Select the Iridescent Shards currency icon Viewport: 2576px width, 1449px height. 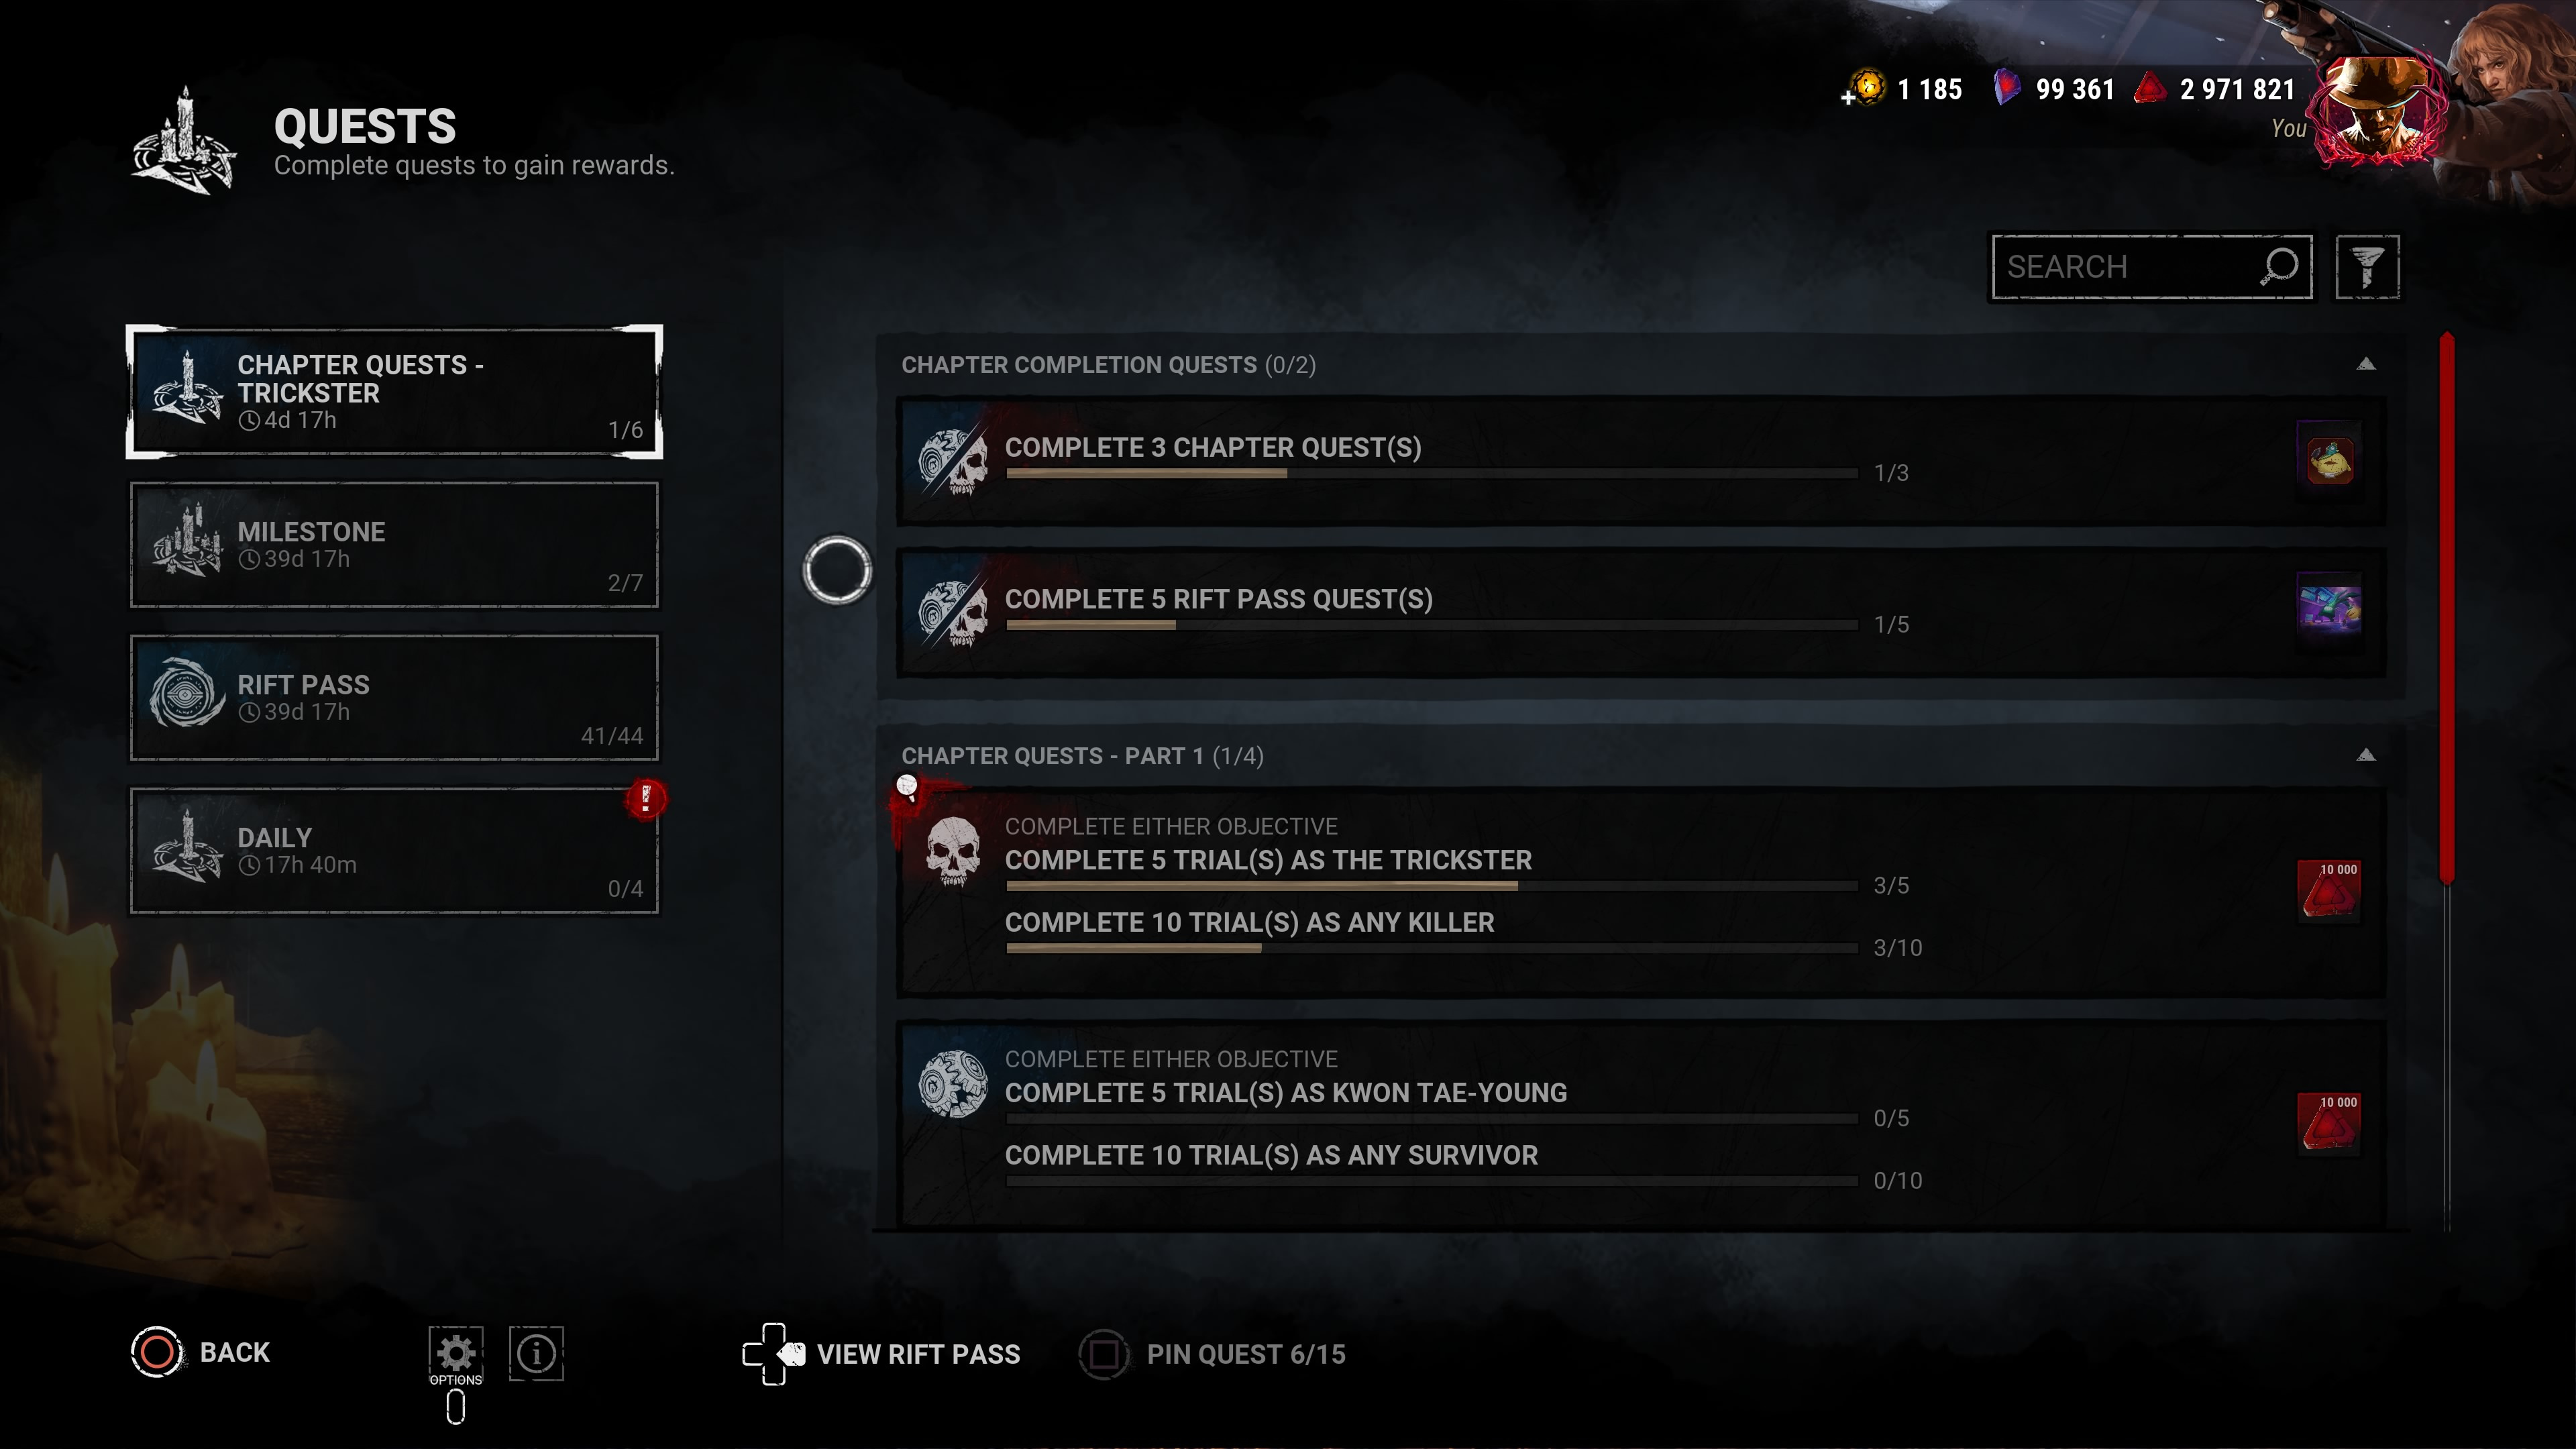pos(2006,89)
